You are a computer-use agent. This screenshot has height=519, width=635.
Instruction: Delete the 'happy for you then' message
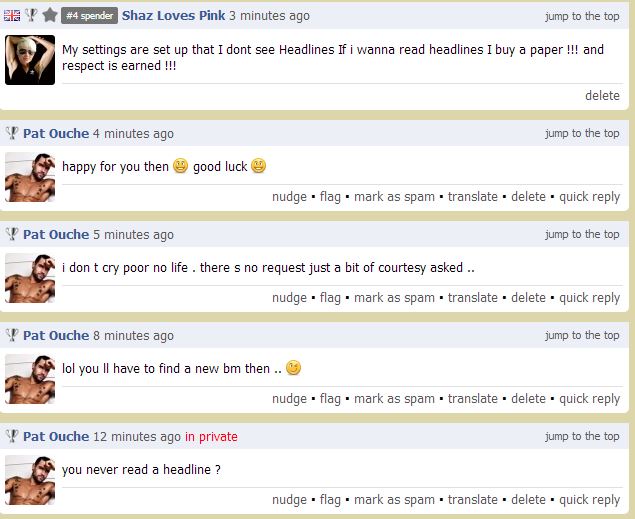point(528,197)
